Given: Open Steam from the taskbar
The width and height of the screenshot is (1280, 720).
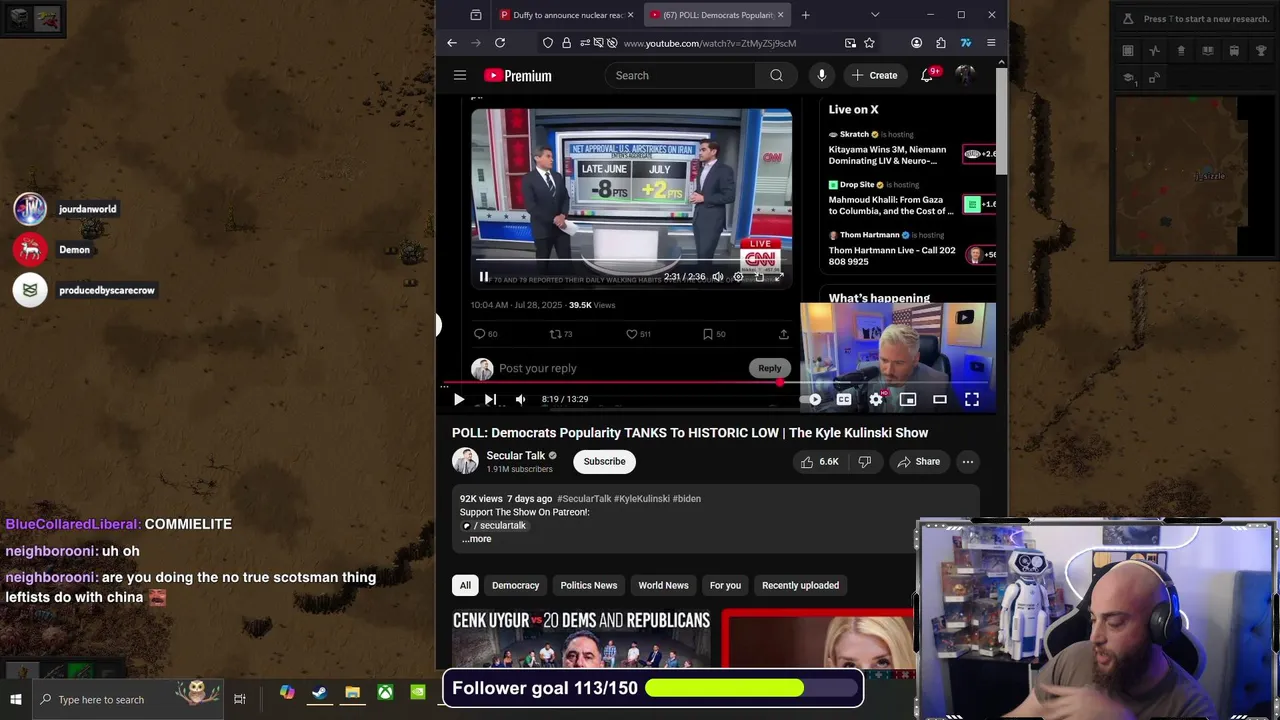Looking at the screenshot, I should [319, 692].
